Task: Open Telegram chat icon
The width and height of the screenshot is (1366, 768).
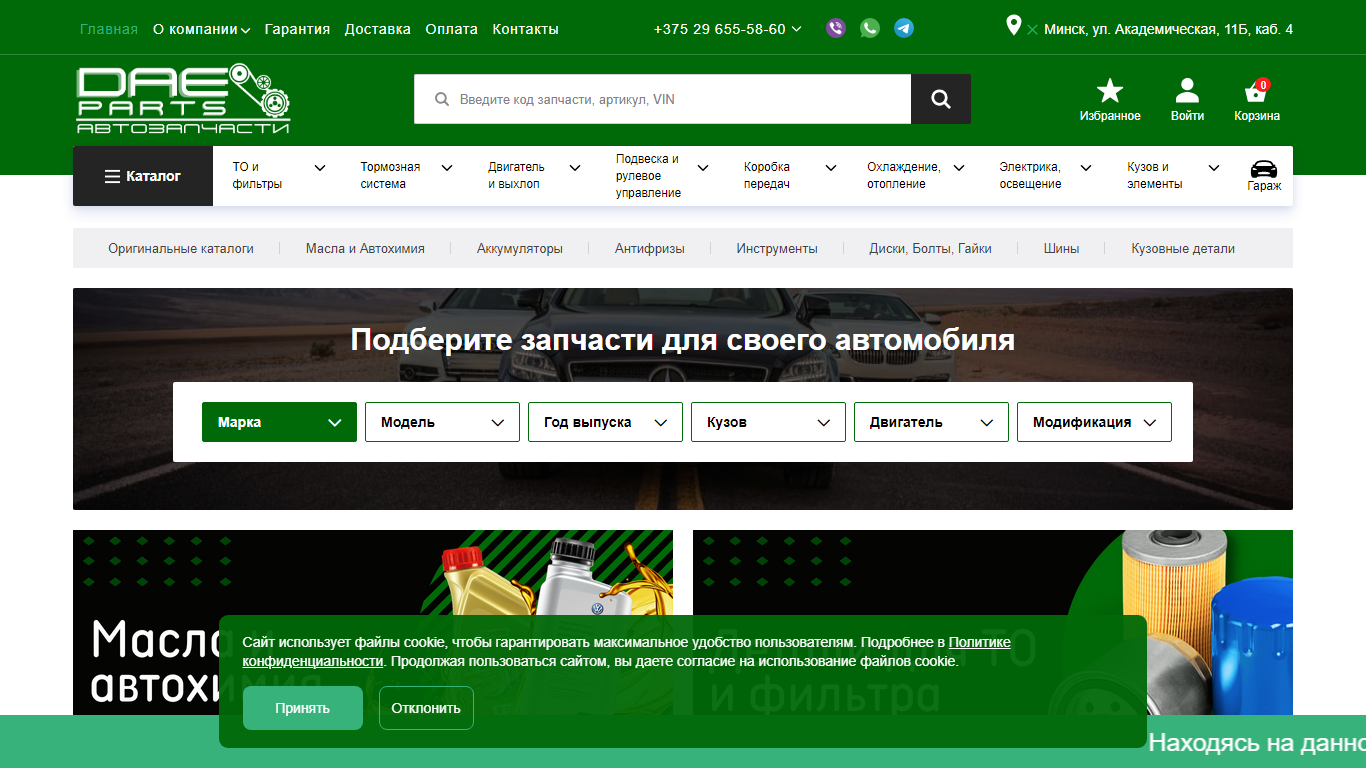Action: tap(904, 28)
